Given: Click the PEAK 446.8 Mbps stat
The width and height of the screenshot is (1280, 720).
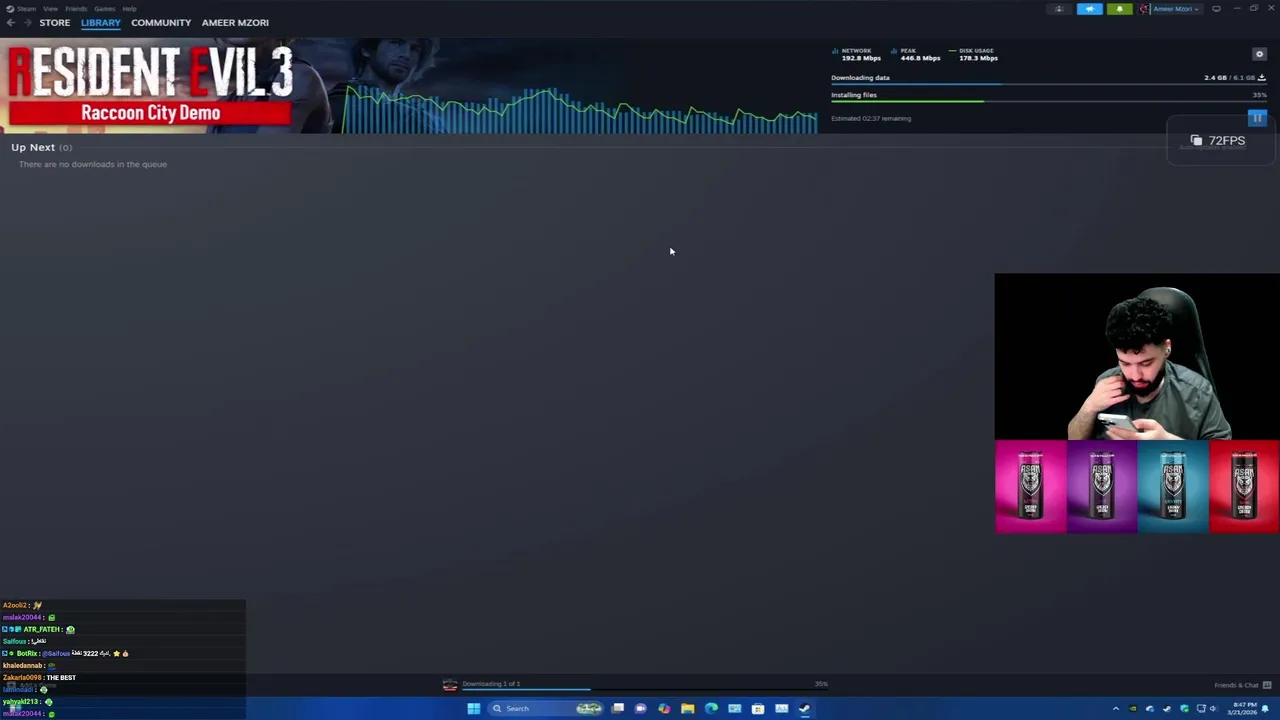Looking at the screenshot, I should click(x=915, y=54).
